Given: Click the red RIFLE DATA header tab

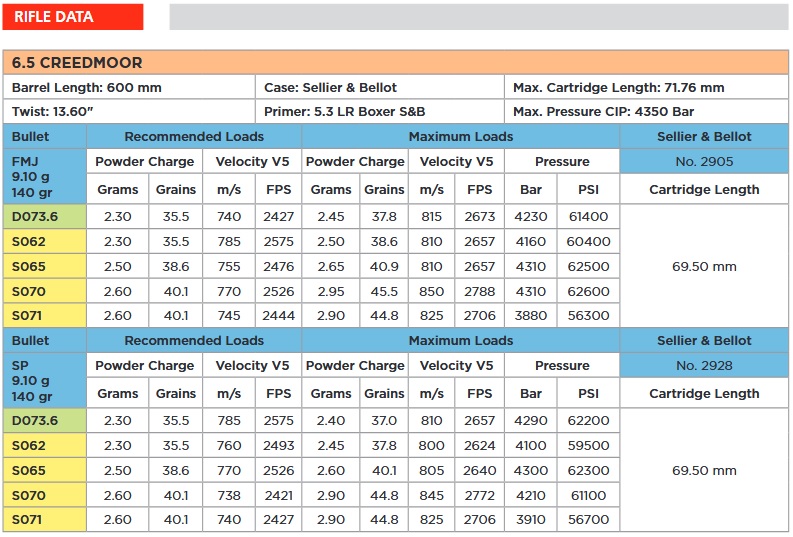Looking at the screenshot, I should [x=72, y=16].
